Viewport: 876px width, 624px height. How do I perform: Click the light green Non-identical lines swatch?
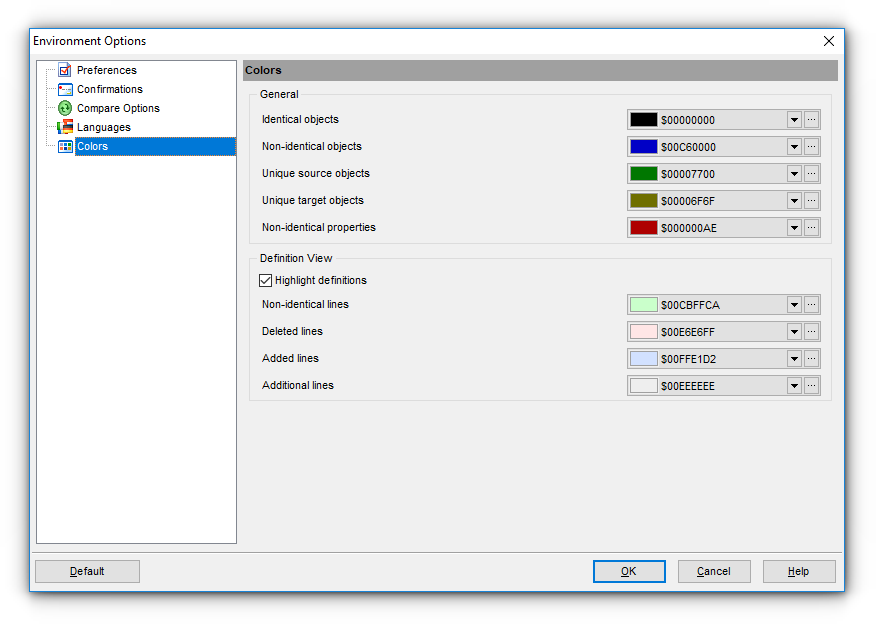(644, 304)
